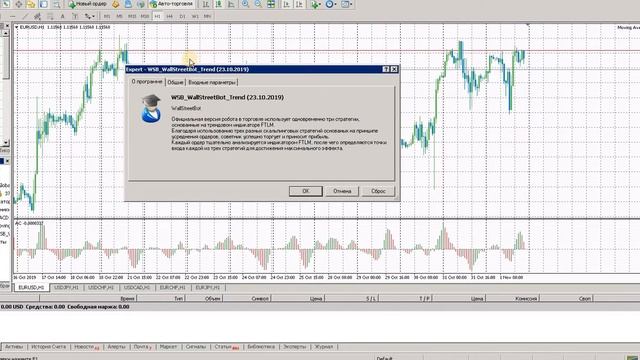
Task: Tile chart windows with grid icon
Action: coord(271,4)
